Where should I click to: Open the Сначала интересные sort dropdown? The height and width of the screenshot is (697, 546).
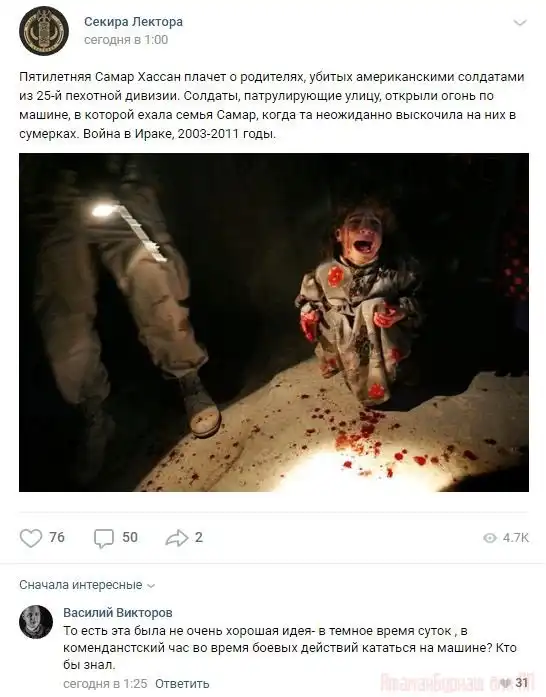point(87,585)
